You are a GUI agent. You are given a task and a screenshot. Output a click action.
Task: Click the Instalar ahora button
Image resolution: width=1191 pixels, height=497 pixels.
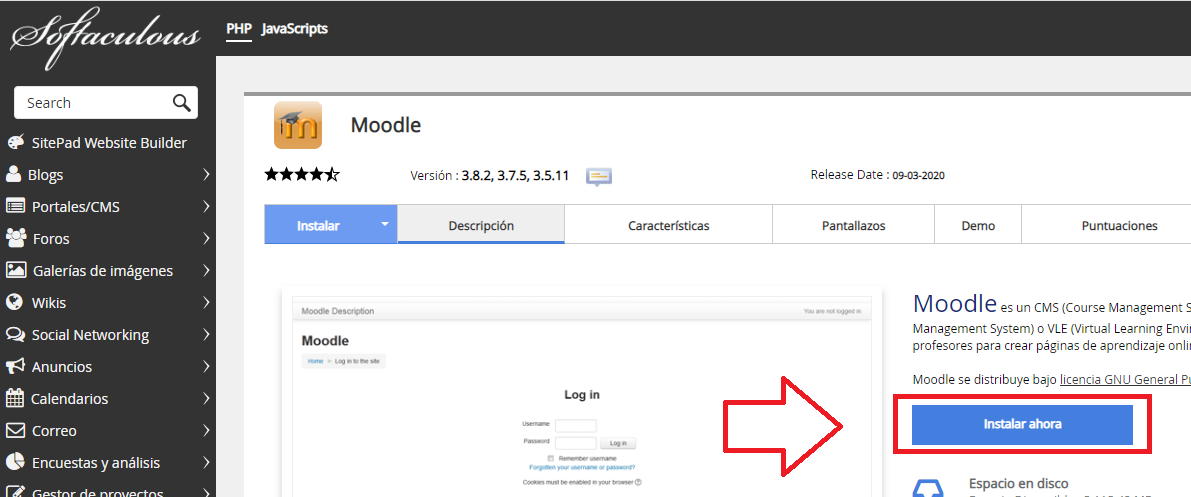tap(1022, 424)
